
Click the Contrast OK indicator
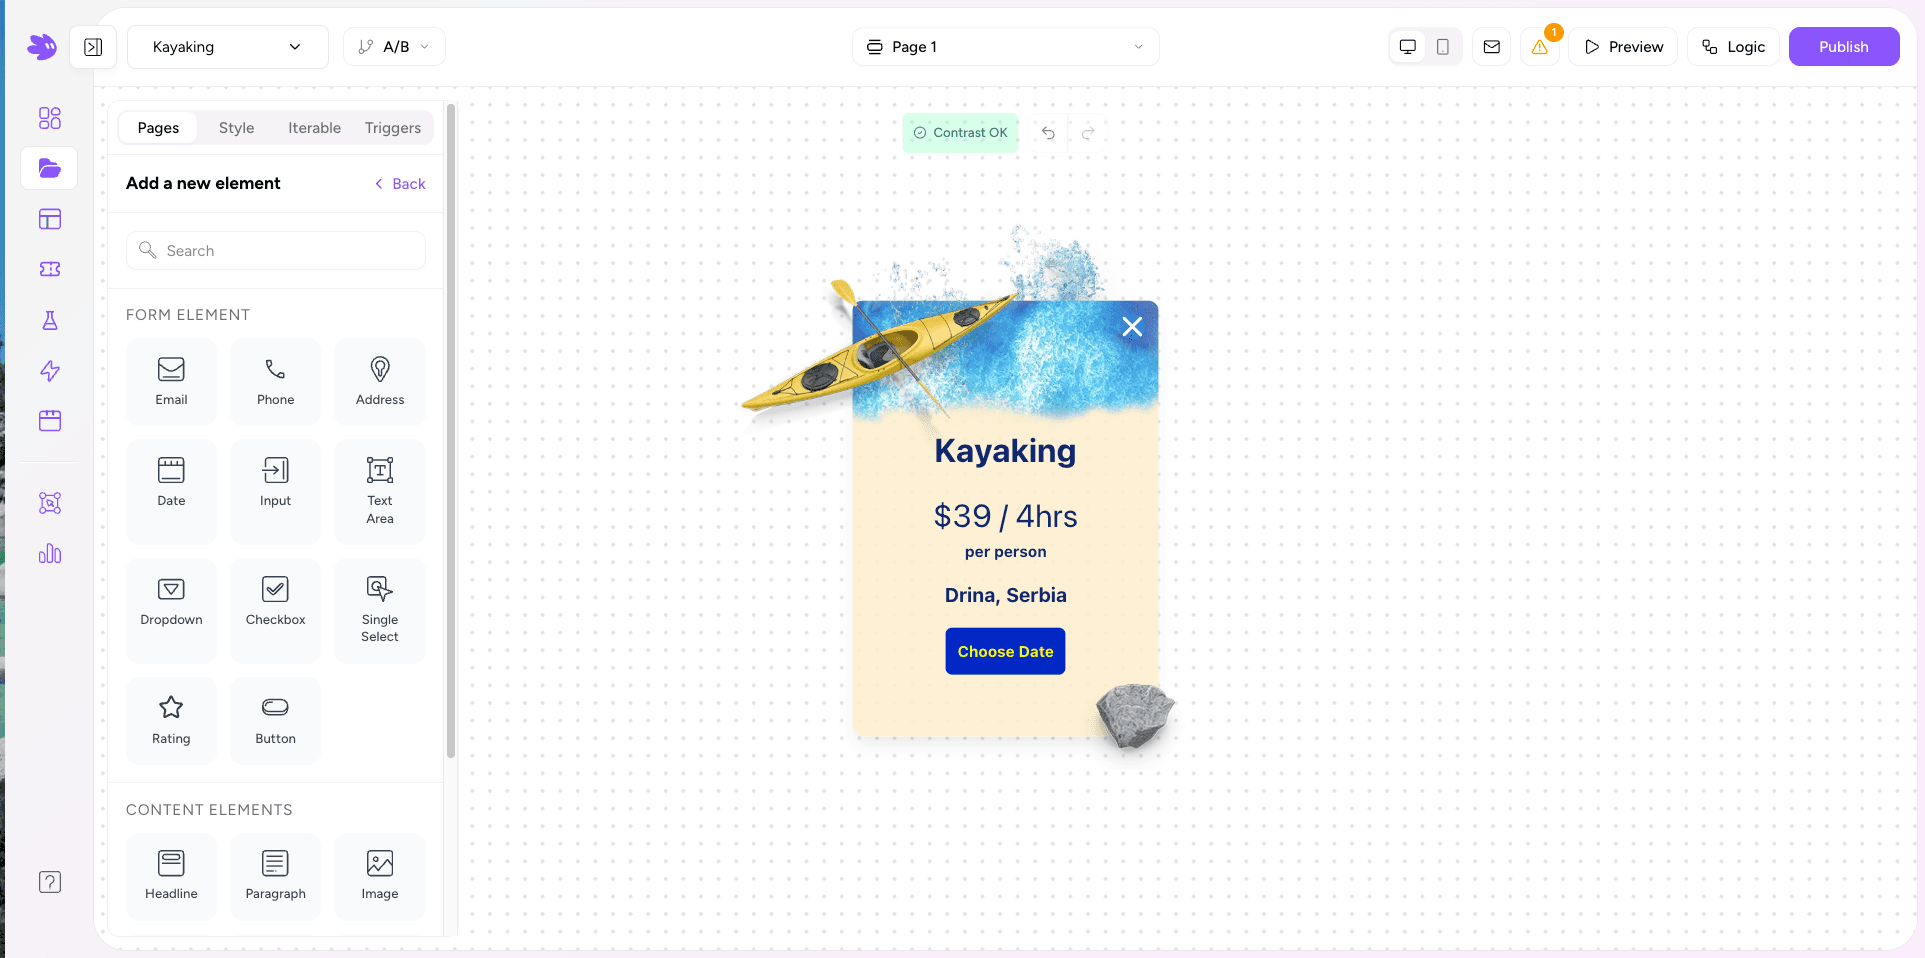coord(960,133)
